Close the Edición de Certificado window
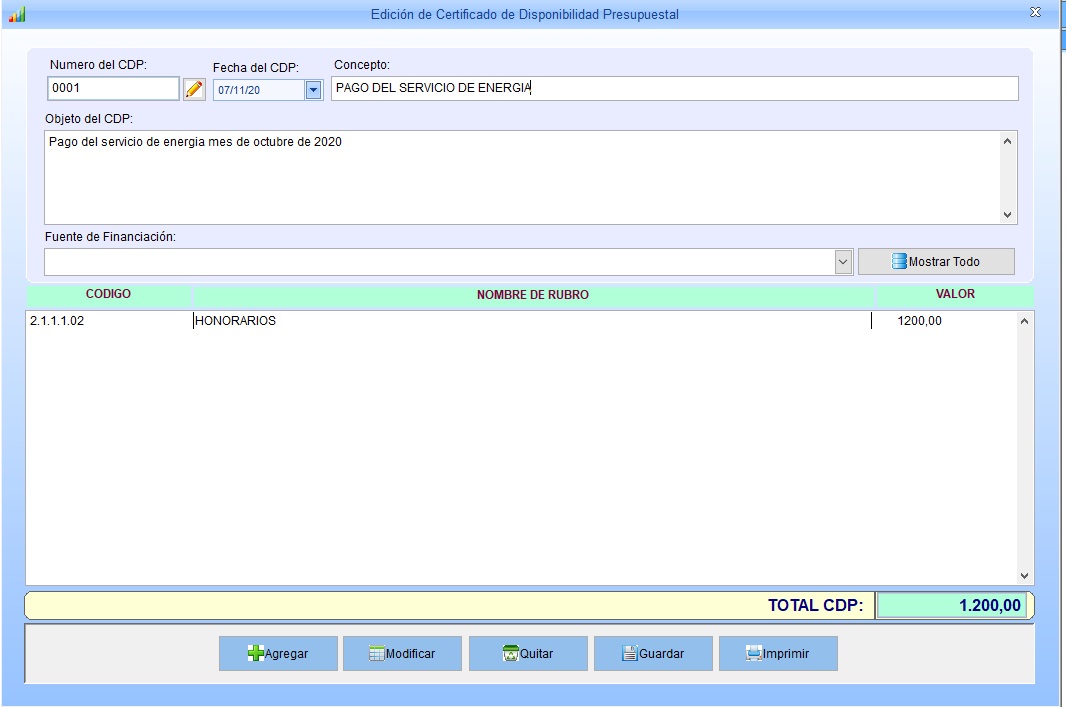1066x707 pixels. (1035, 12)
